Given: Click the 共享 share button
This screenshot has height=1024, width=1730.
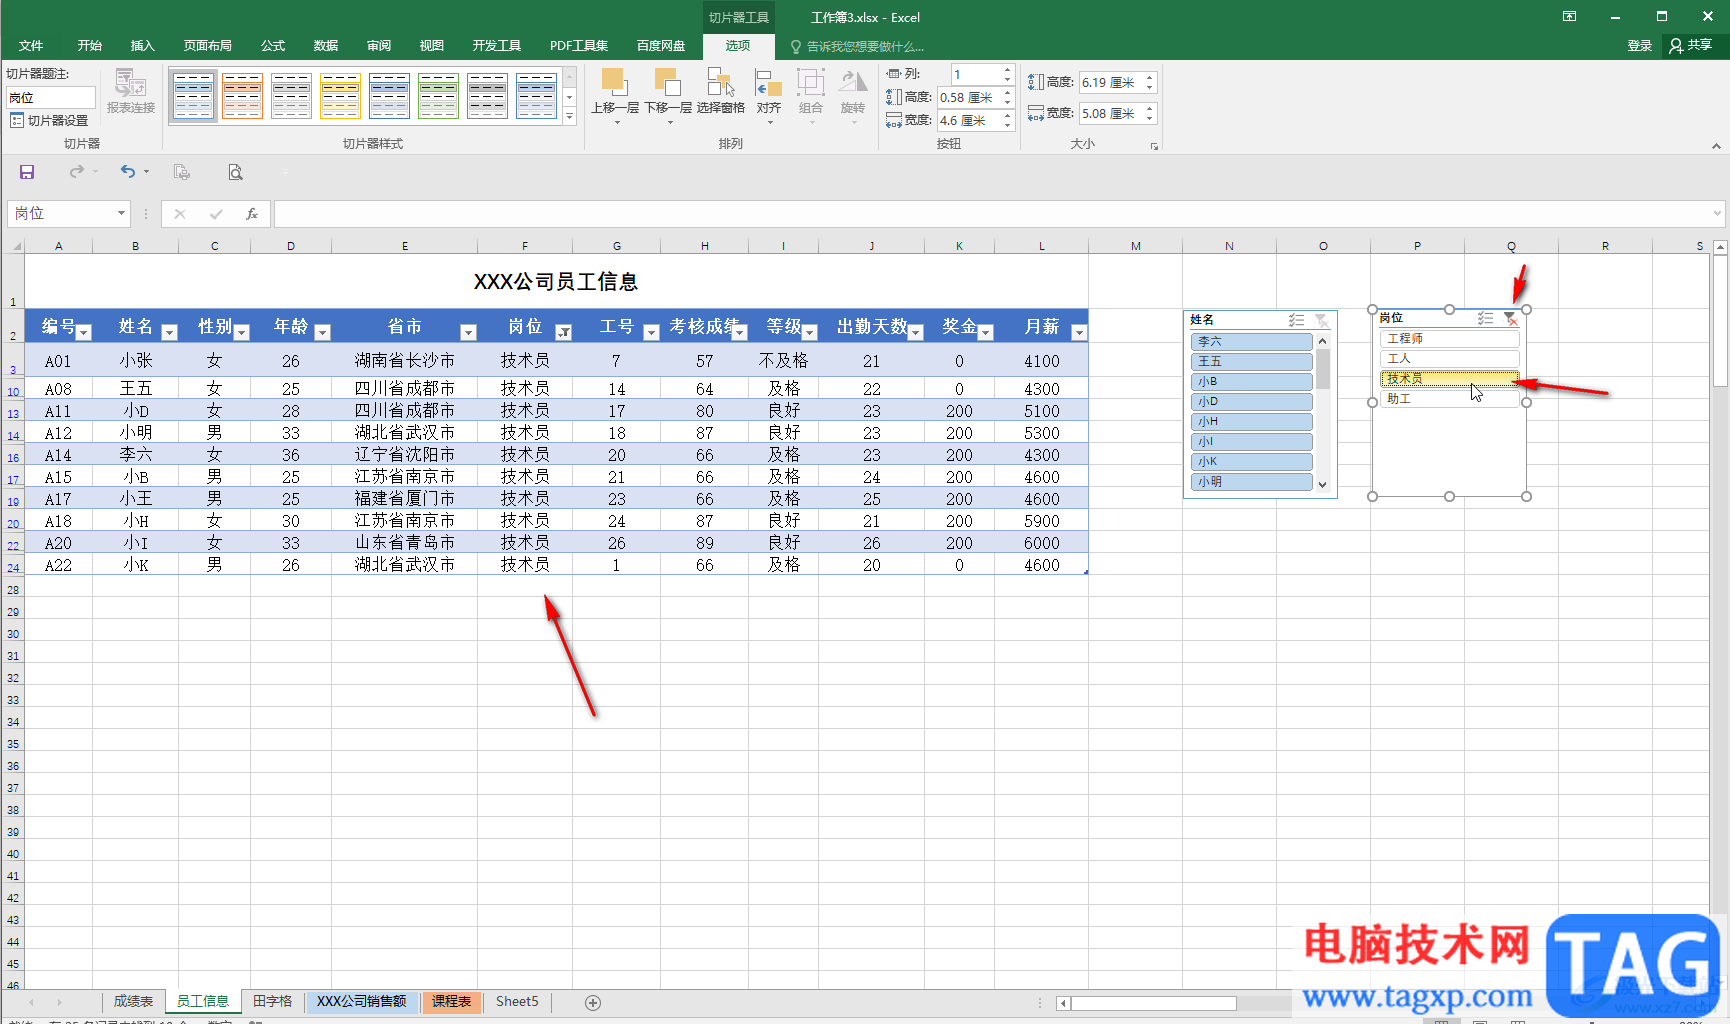Looking at the screenshot, I should point(1691,45).
